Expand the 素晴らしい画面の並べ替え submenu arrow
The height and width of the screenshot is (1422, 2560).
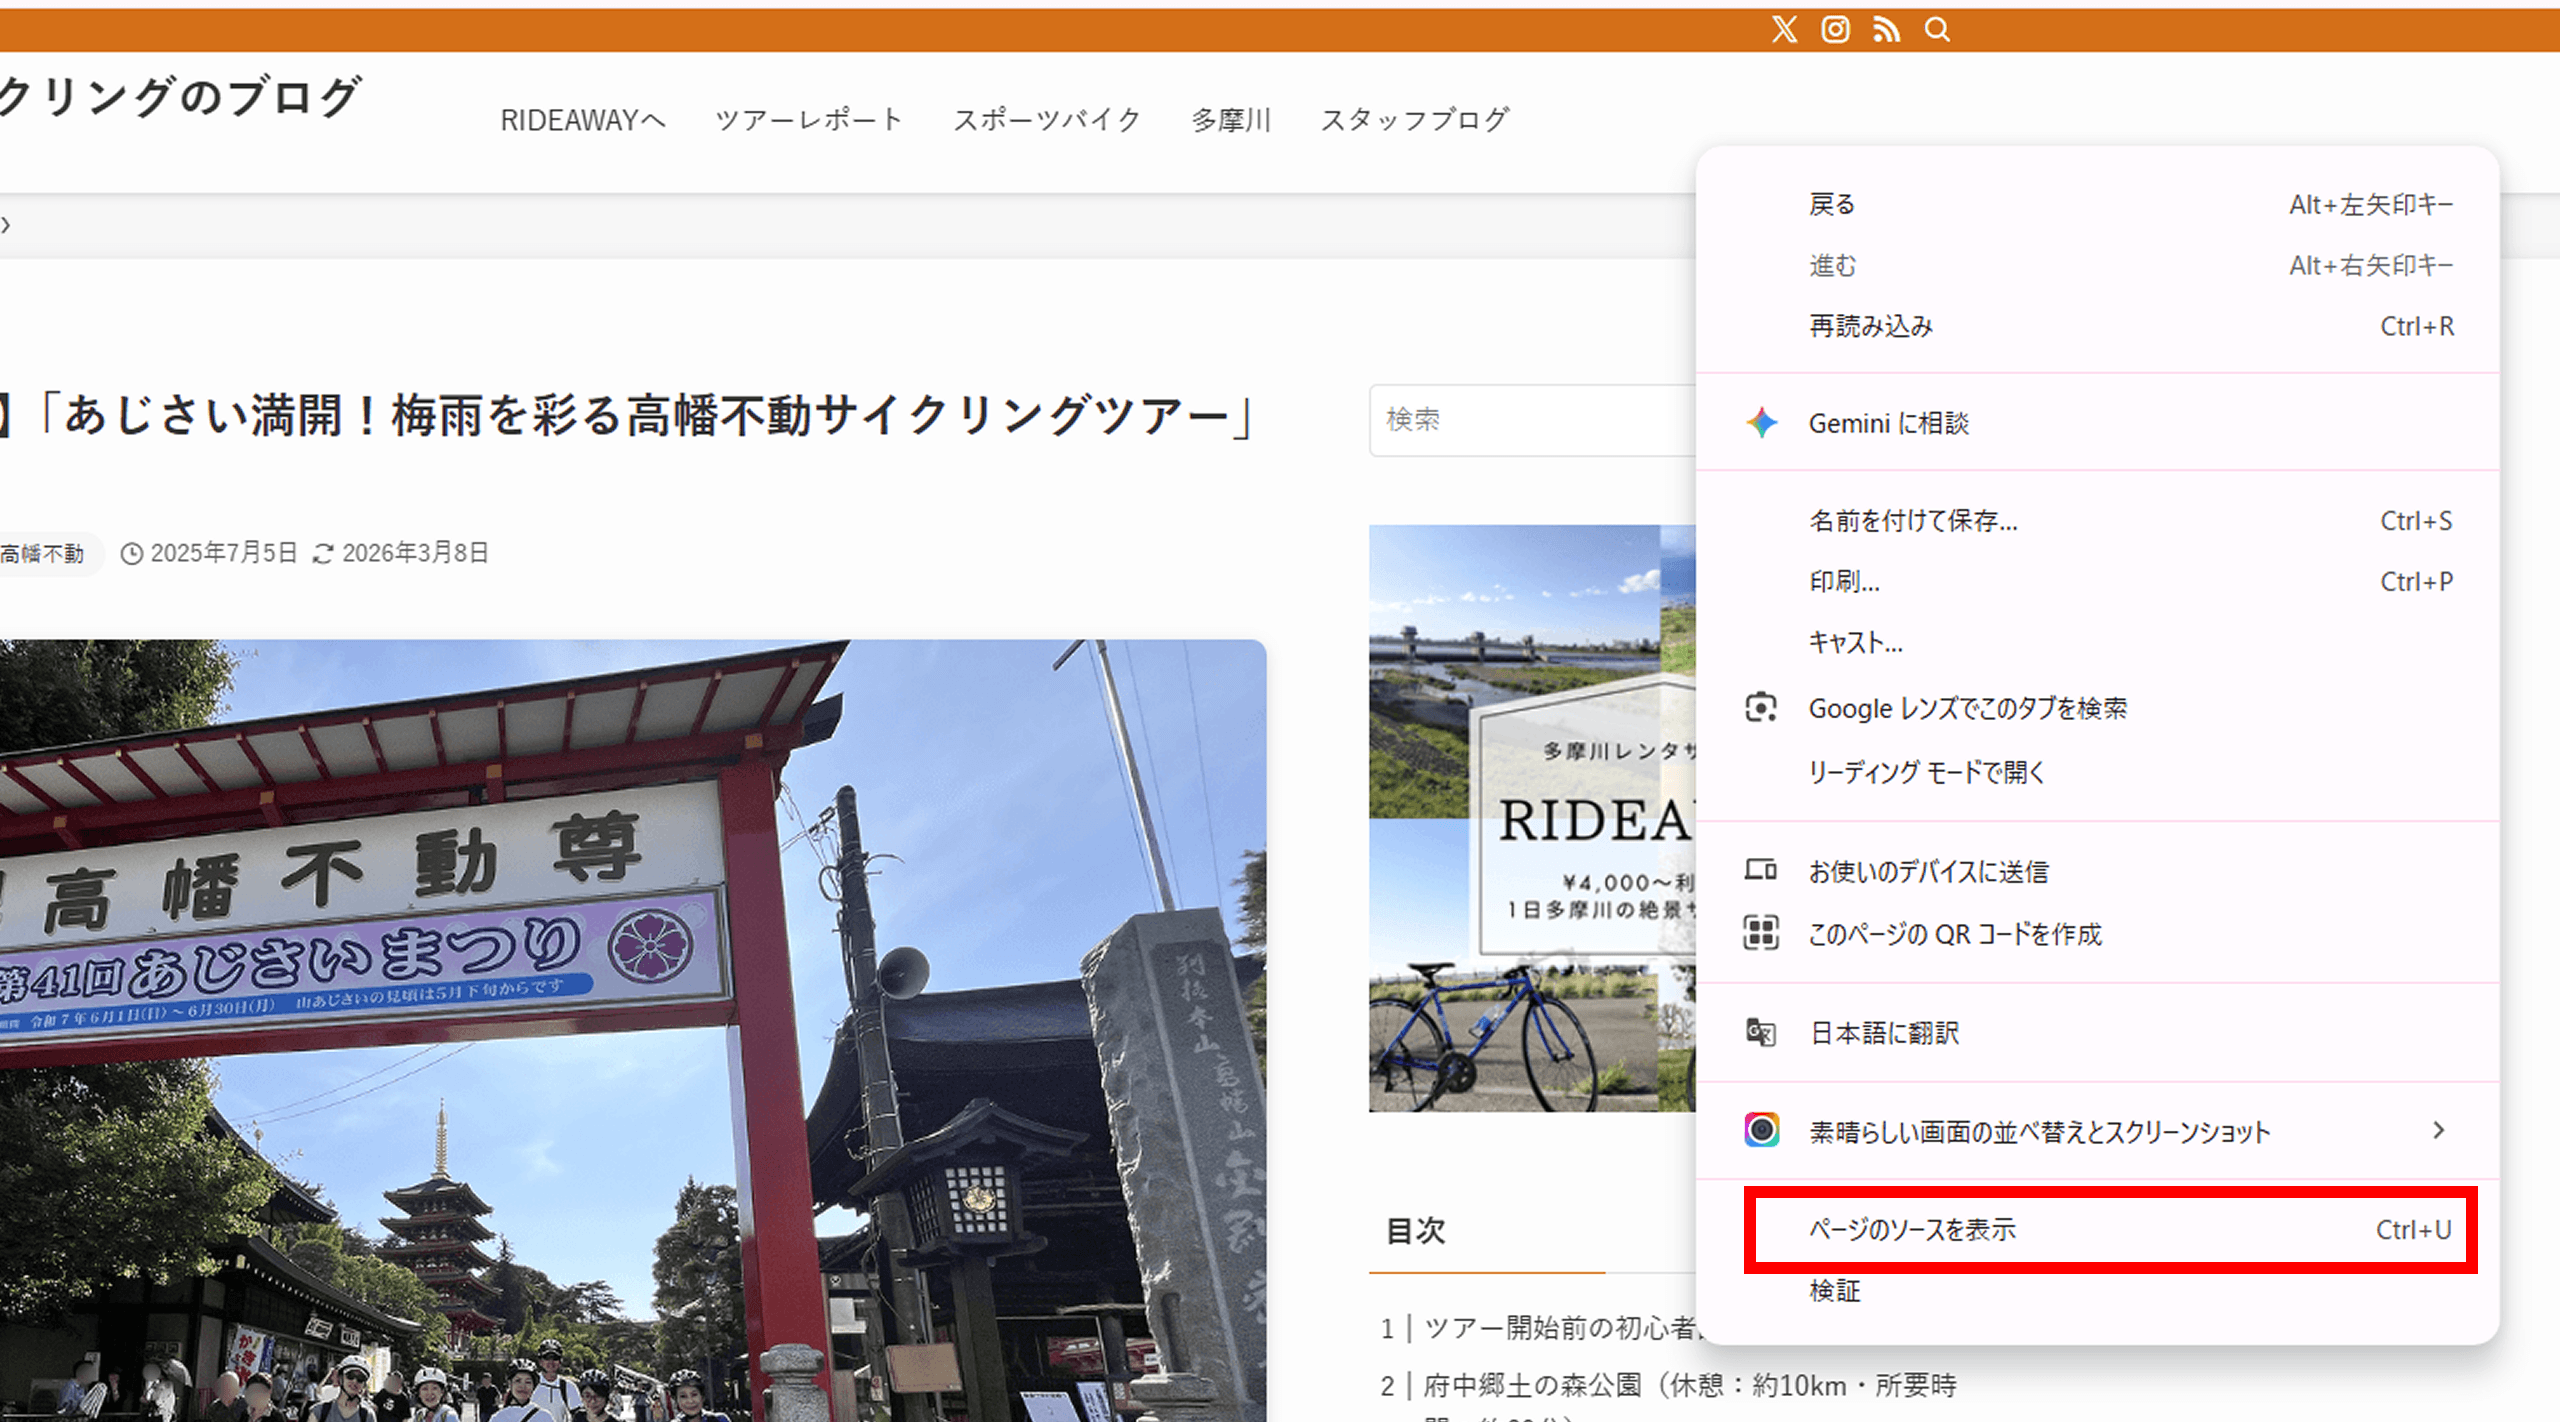tap(2439, 1130)
